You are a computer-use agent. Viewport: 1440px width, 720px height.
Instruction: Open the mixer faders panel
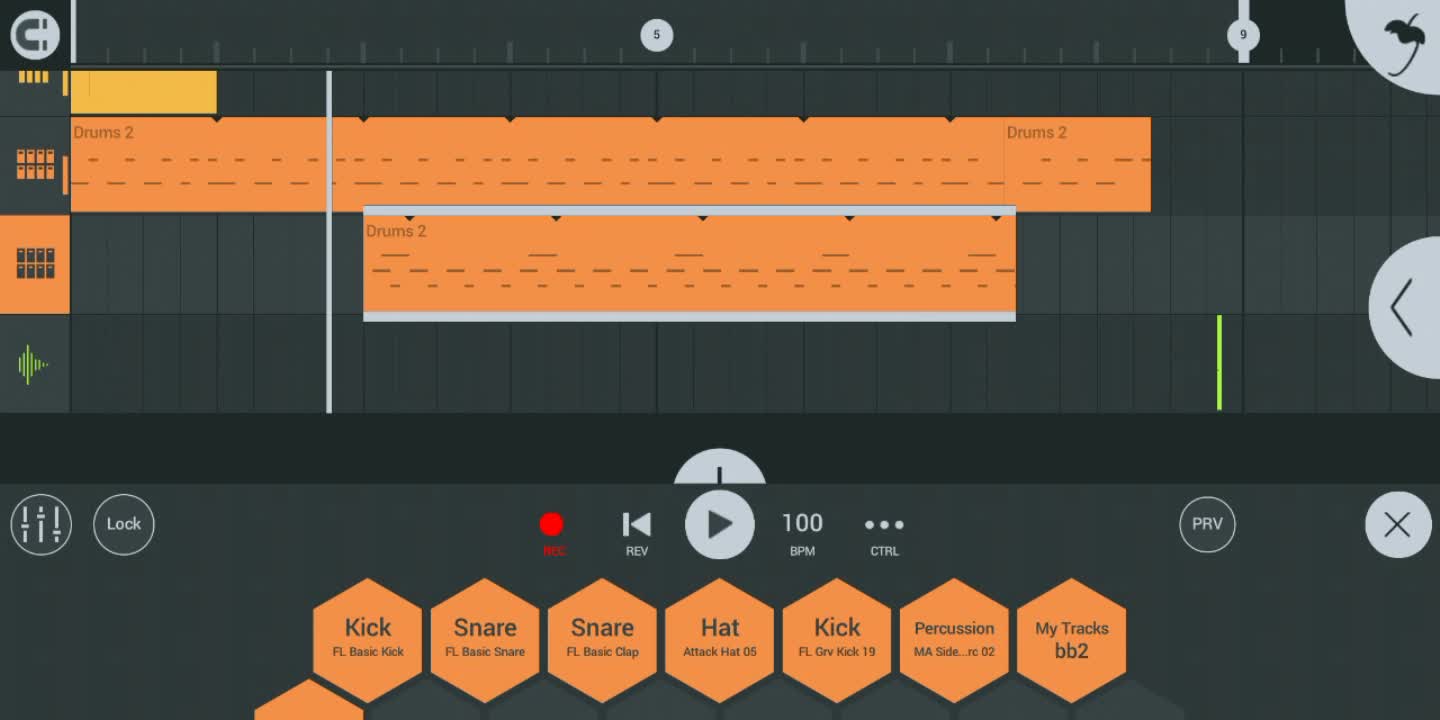(41, 524)
